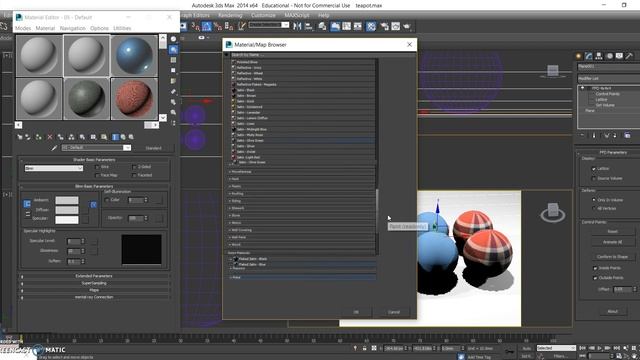640x360 pixels.
Task: Click Cancel in Material/Map Browser
Action: point(394,312)
